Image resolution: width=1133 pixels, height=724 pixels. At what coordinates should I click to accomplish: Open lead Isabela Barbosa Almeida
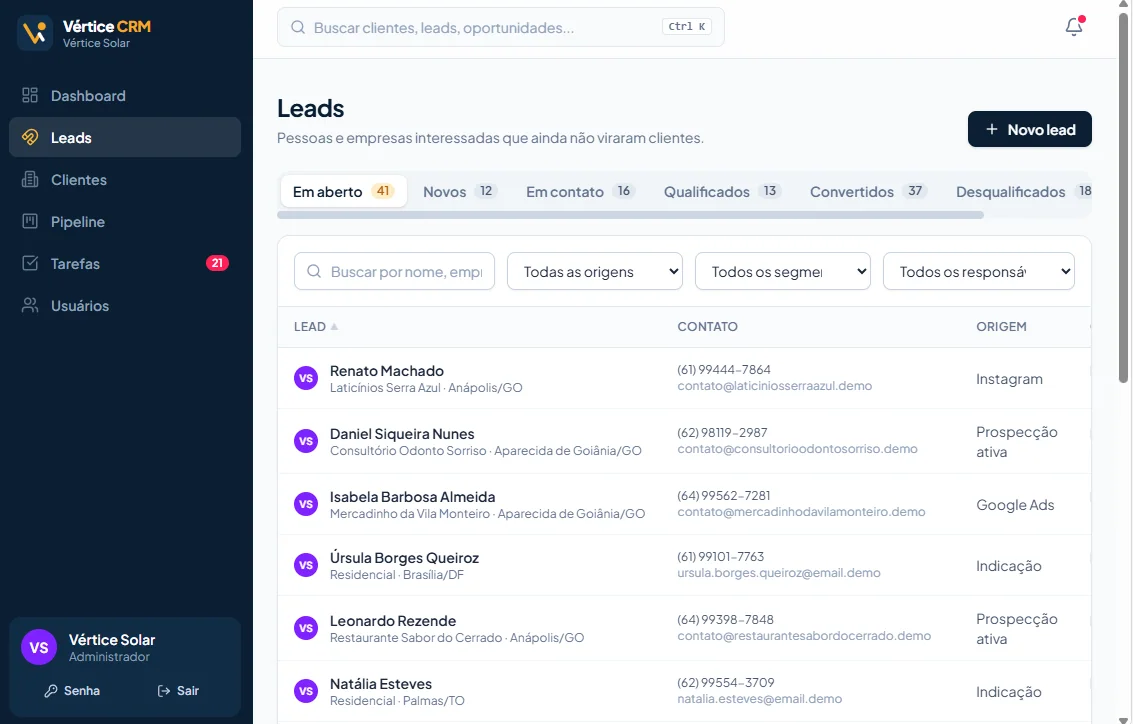point(413,496)
